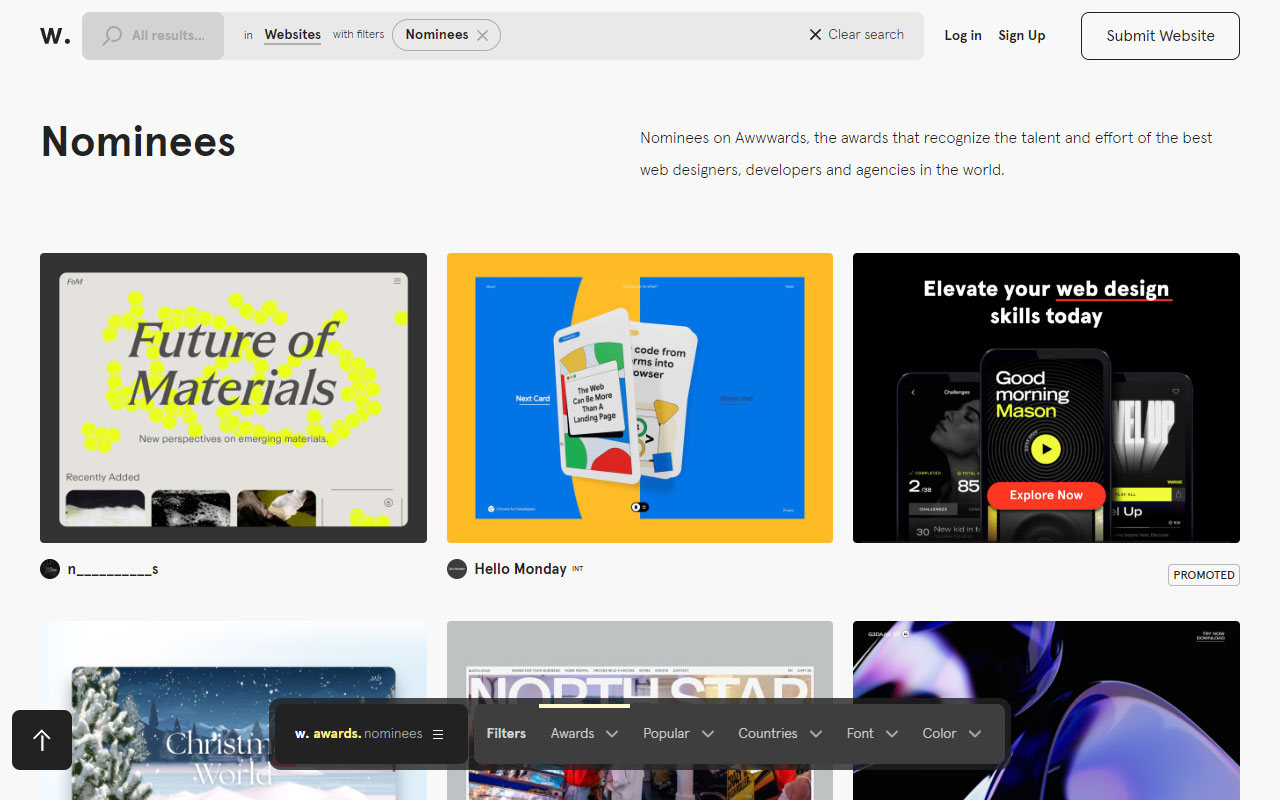1280x800 pixels.
Task: Click the Explore Now button
Action: pyautogui.click(x=1046, y=495)
